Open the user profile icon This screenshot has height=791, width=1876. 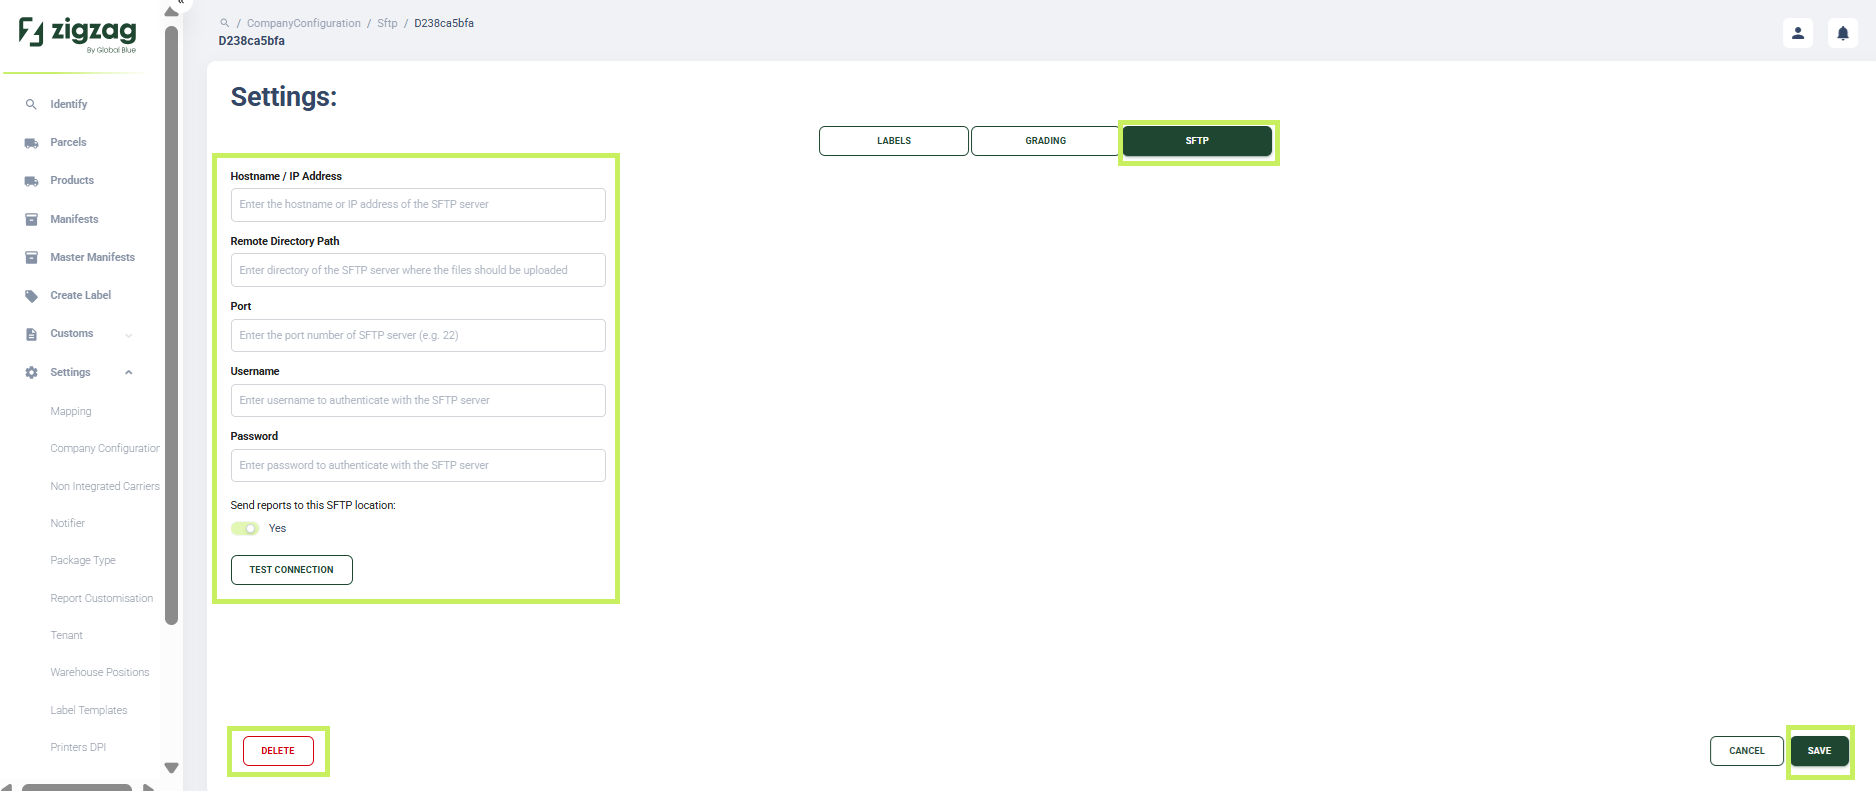pos(1797,33)
